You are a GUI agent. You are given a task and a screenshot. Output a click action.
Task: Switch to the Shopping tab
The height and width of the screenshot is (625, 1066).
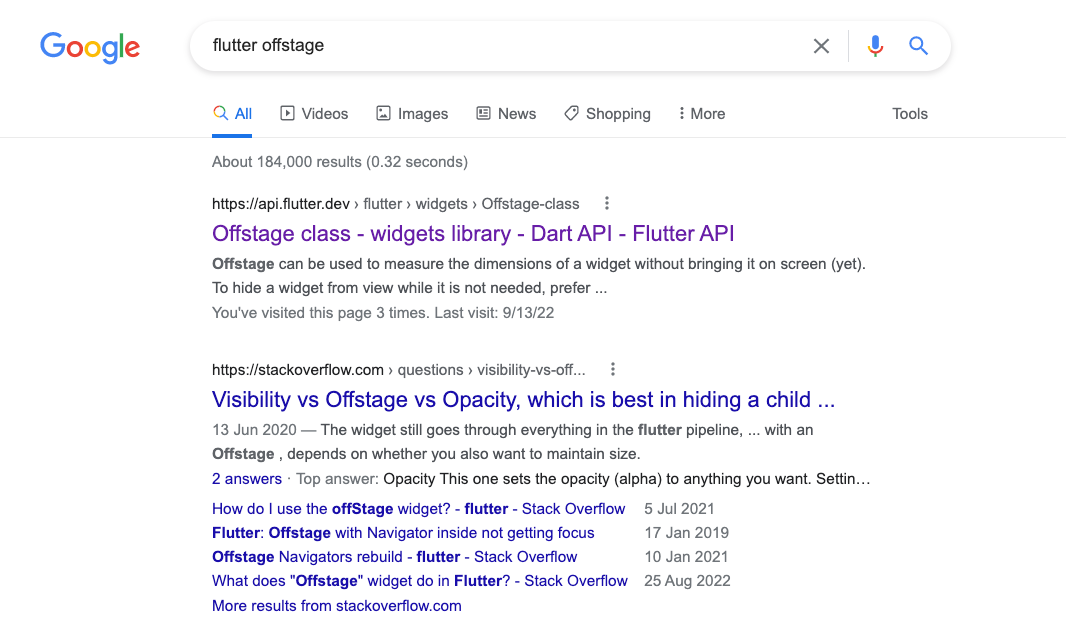click(x=607, y=114)
